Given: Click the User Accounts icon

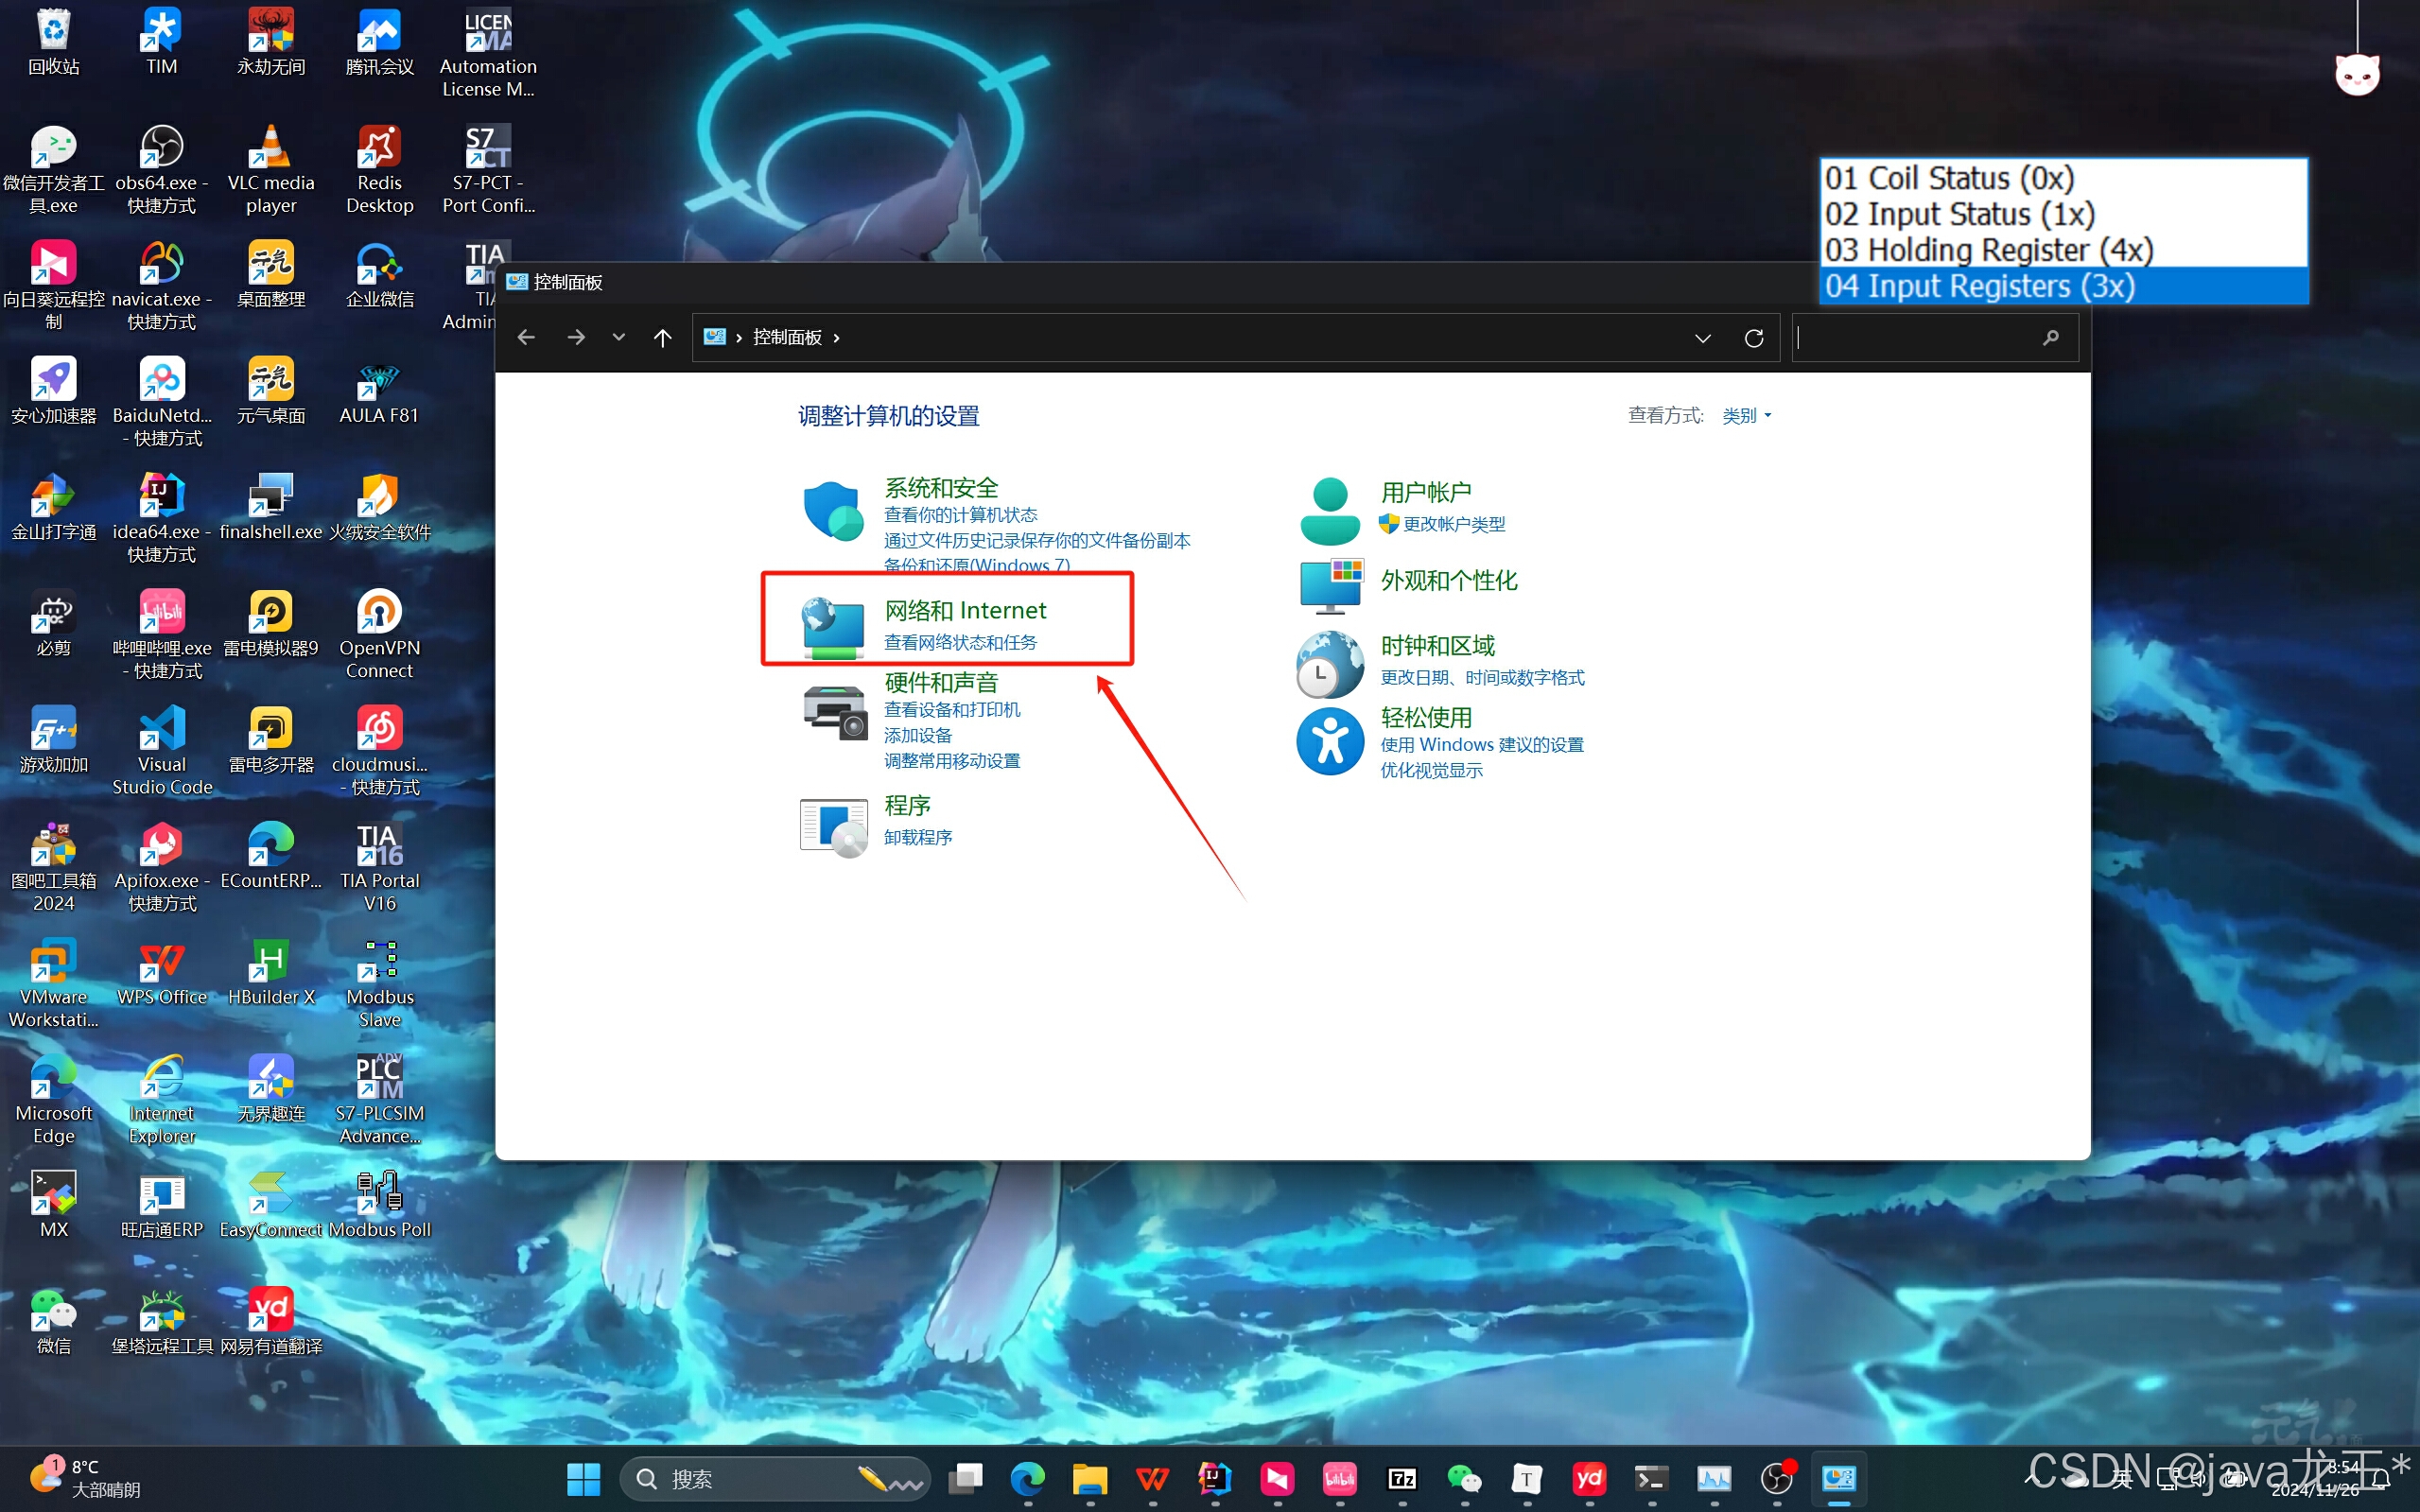Looking at the screenshot, I should (1329, 511).
